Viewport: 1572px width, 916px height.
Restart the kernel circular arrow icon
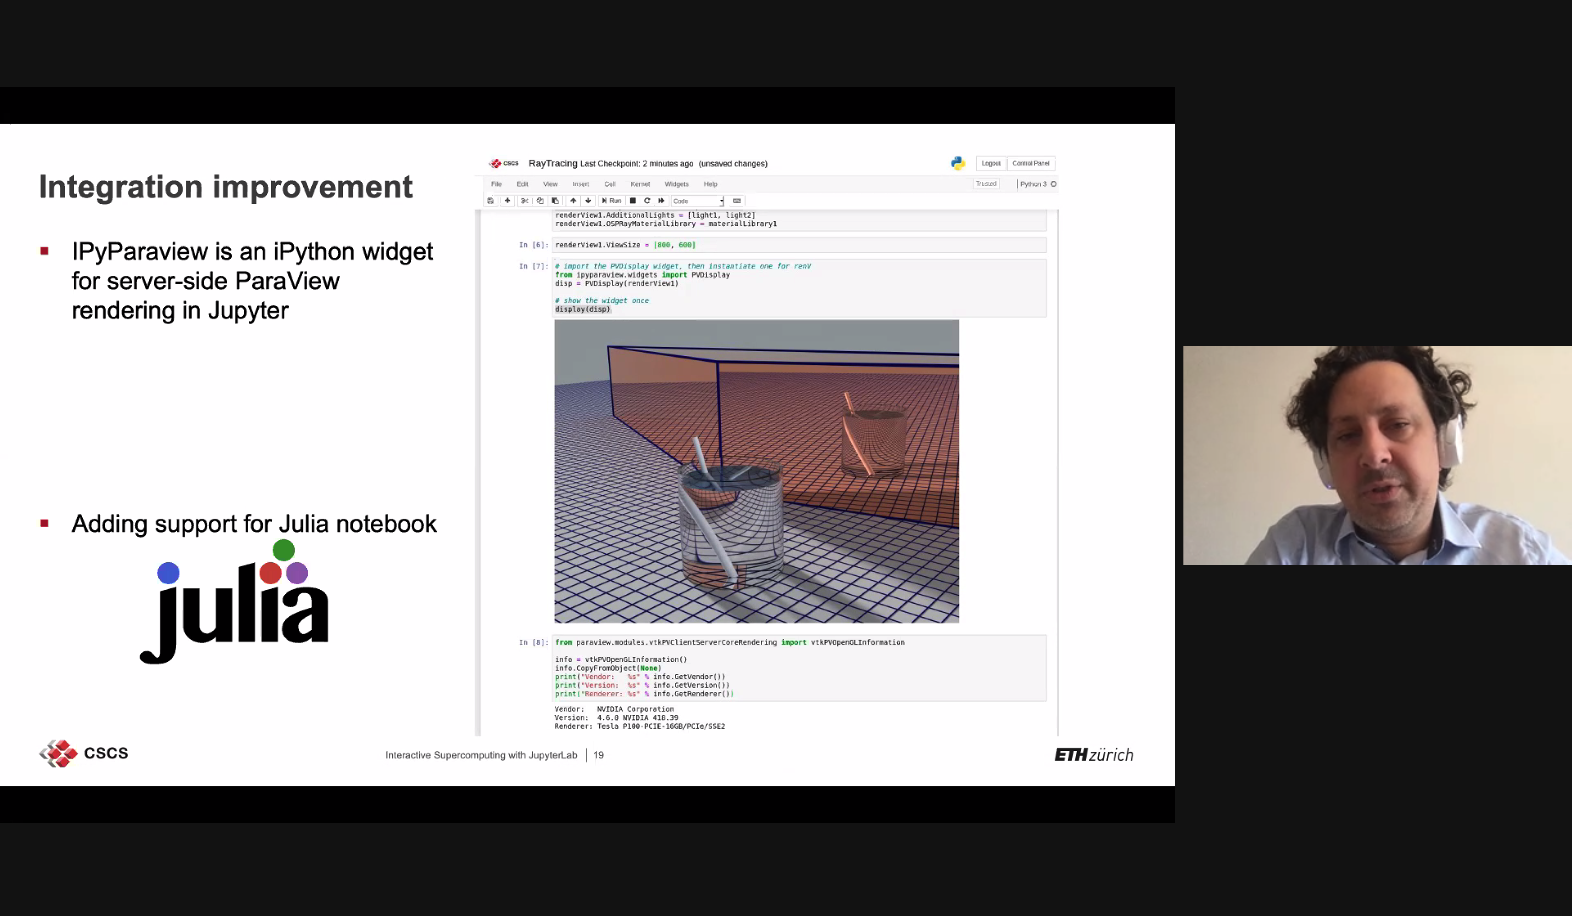coord(647,201)
